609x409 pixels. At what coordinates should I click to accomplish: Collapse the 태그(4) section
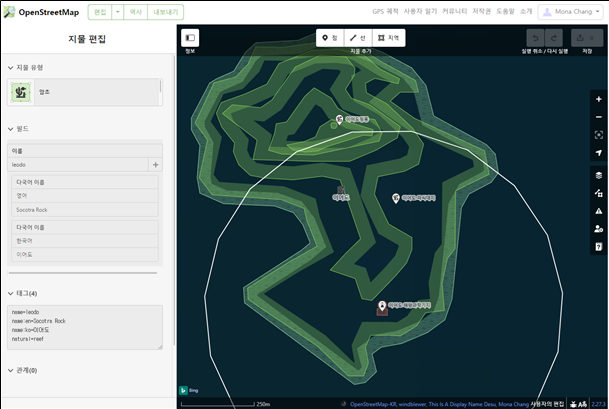tap(22, 293)
